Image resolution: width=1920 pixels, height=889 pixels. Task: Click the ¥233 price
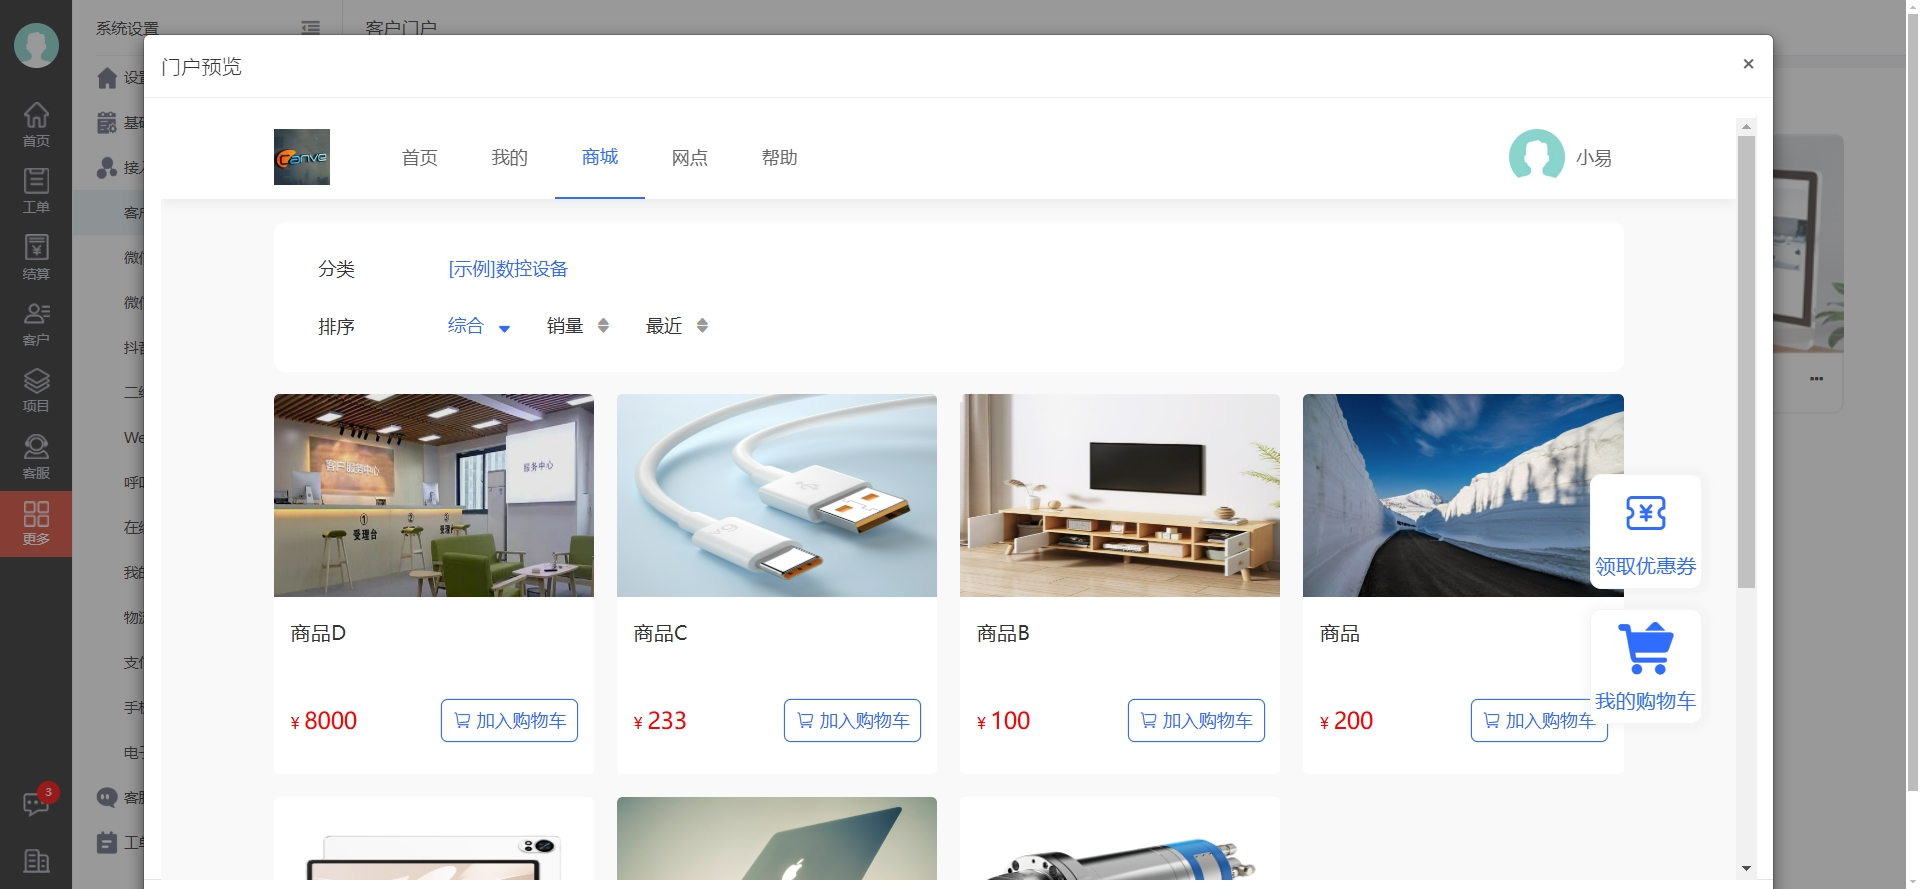pyautogui.click(x=660, y=721)
